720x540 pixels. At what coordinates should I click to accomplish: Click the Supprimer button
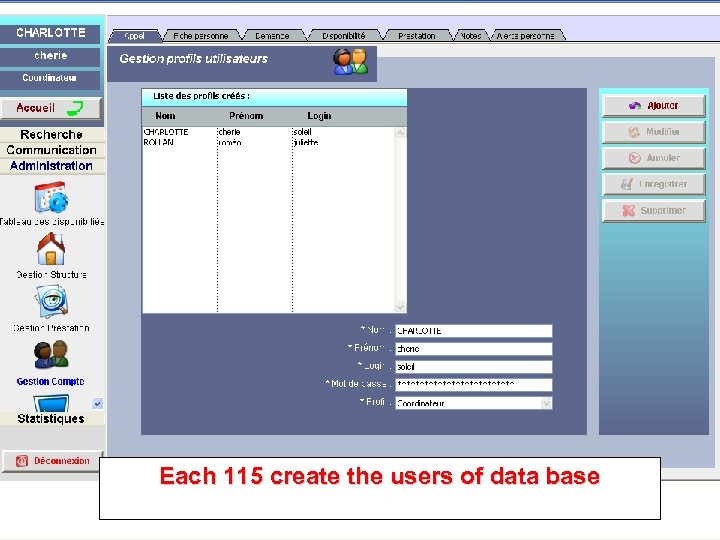[x=654, y=211]
